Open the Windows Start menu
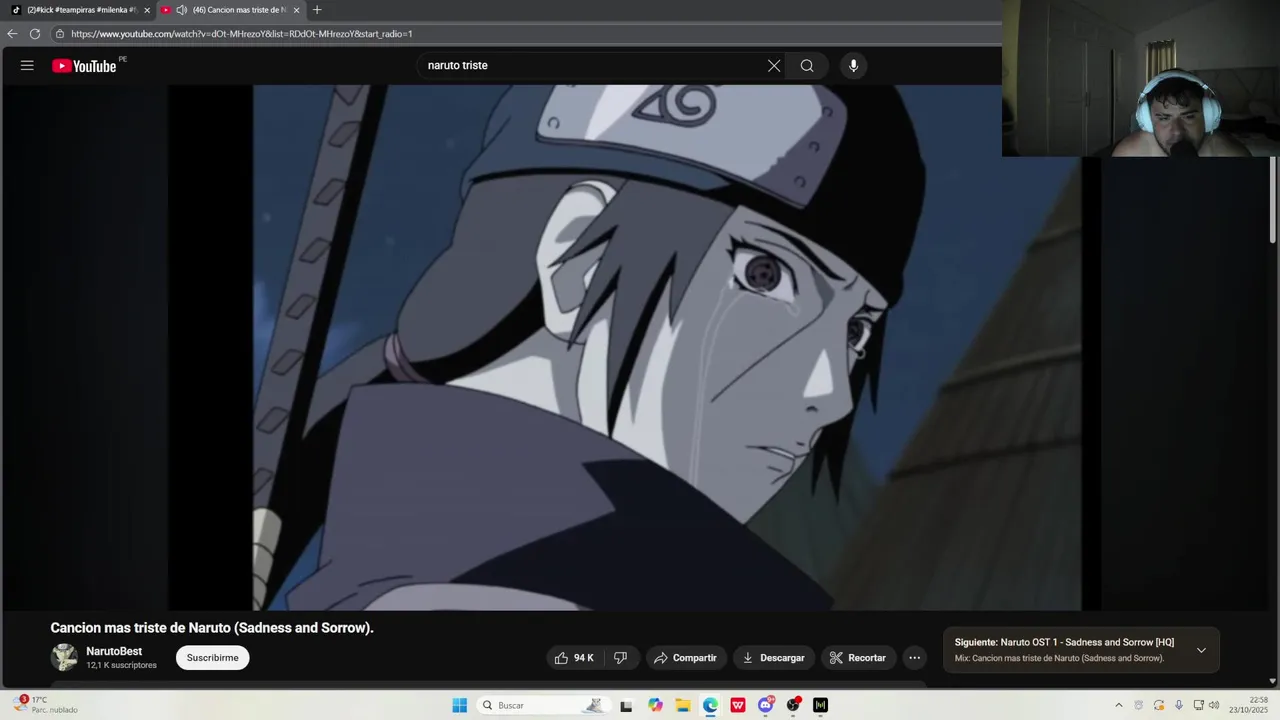The height and width of the screenshot is (720, 1280). 459,705
